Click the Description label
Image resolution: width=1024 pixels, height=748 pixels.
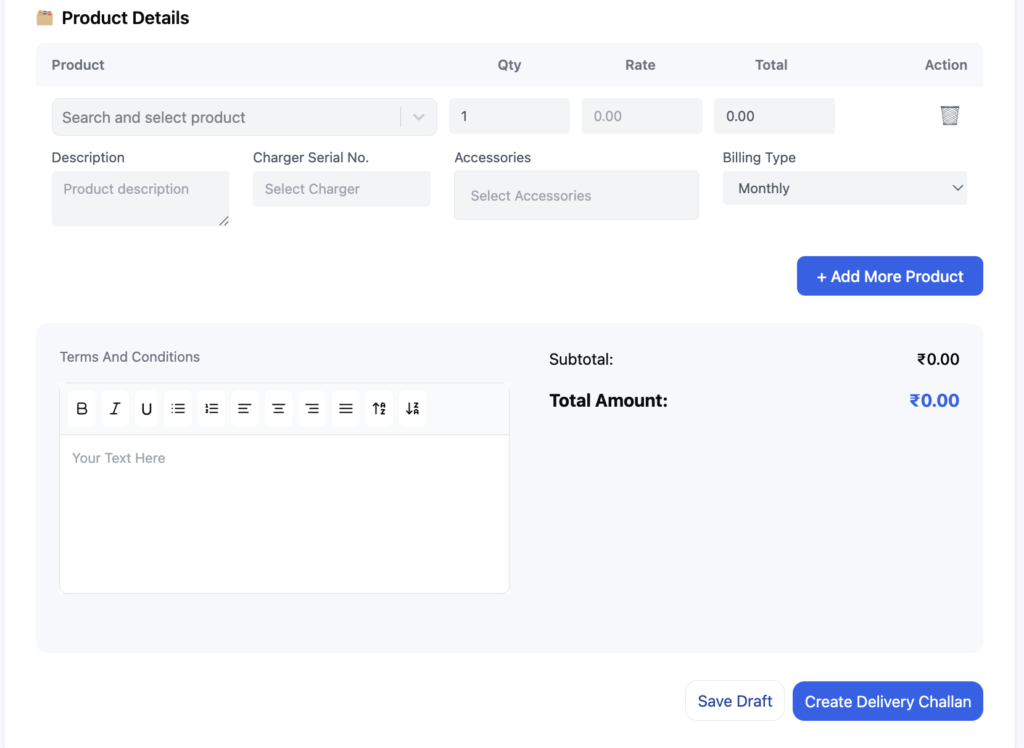click(x=88, y=157)
